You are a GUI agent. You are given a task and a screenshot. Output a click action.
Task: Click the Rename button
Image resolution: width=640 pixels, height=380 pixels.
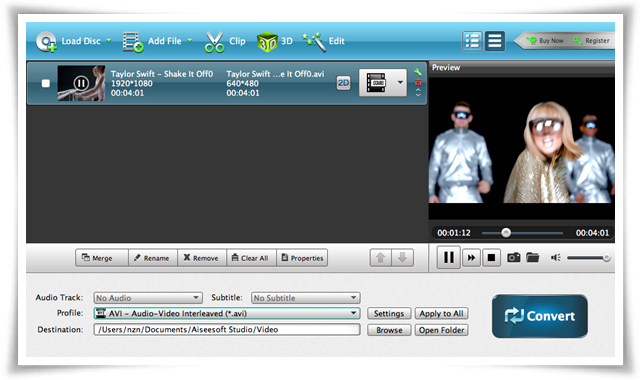pyautogui.click(x=153, y=258)
